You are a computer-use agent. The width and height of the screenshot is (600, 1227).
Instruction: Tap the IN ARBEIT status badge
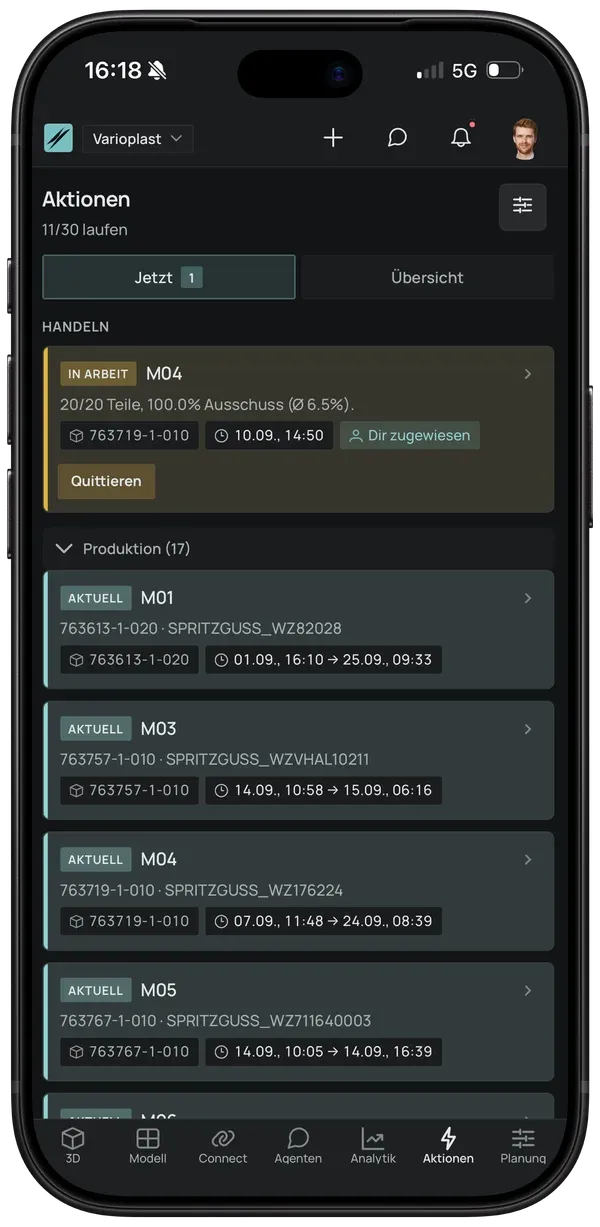98,374
